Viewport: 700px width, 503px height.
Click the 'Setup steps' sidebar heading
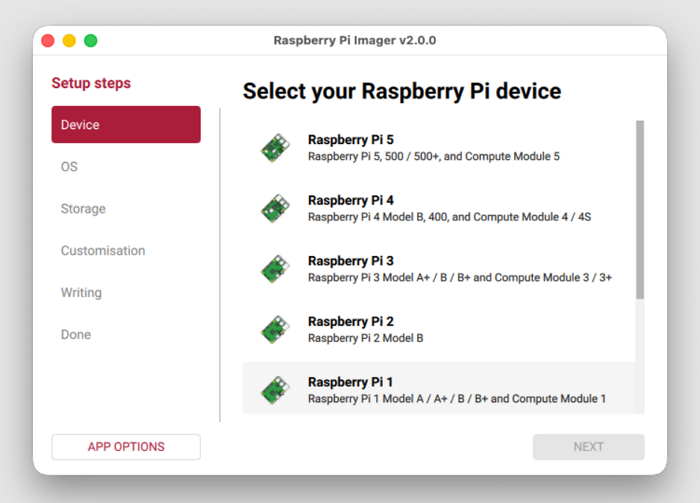91,83
